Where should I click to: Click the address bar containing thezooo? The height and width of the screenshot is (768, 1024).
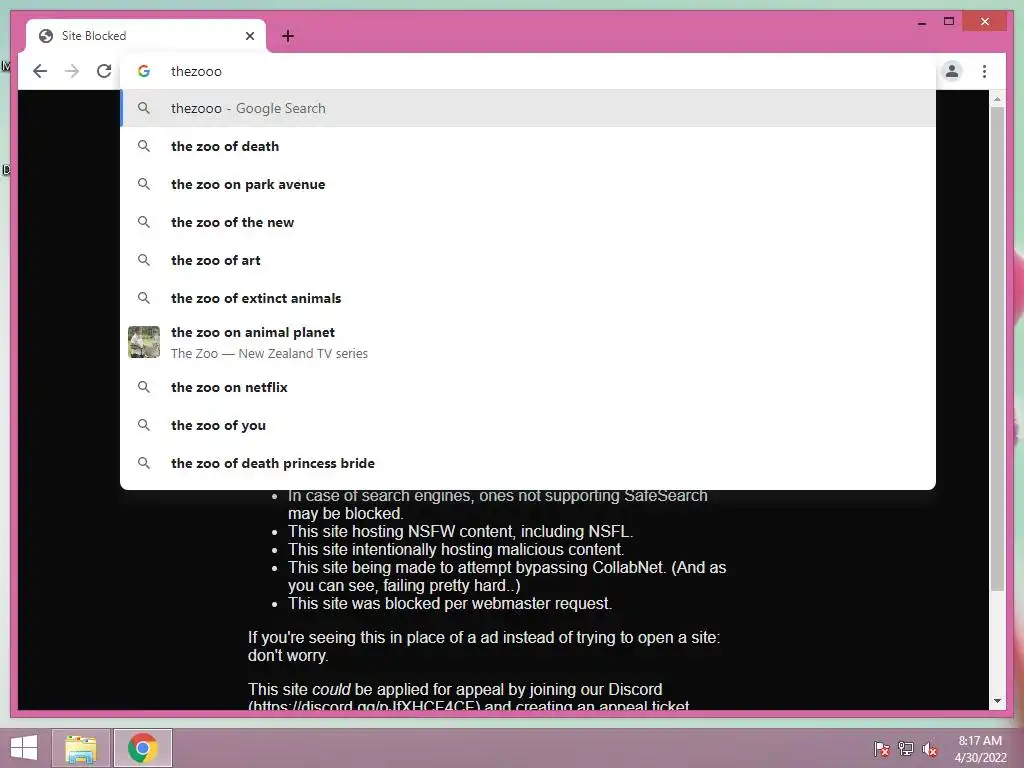coord(528,71)
